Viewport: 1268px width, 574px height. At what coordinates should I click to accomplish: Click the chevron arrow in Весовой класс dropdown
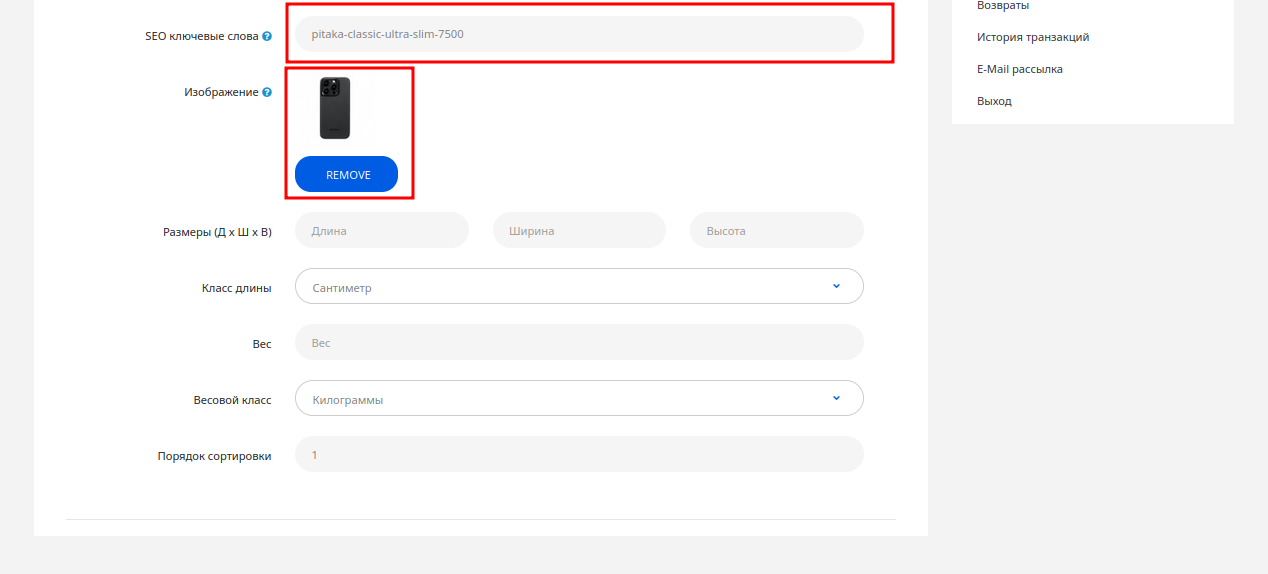[836, 398]
